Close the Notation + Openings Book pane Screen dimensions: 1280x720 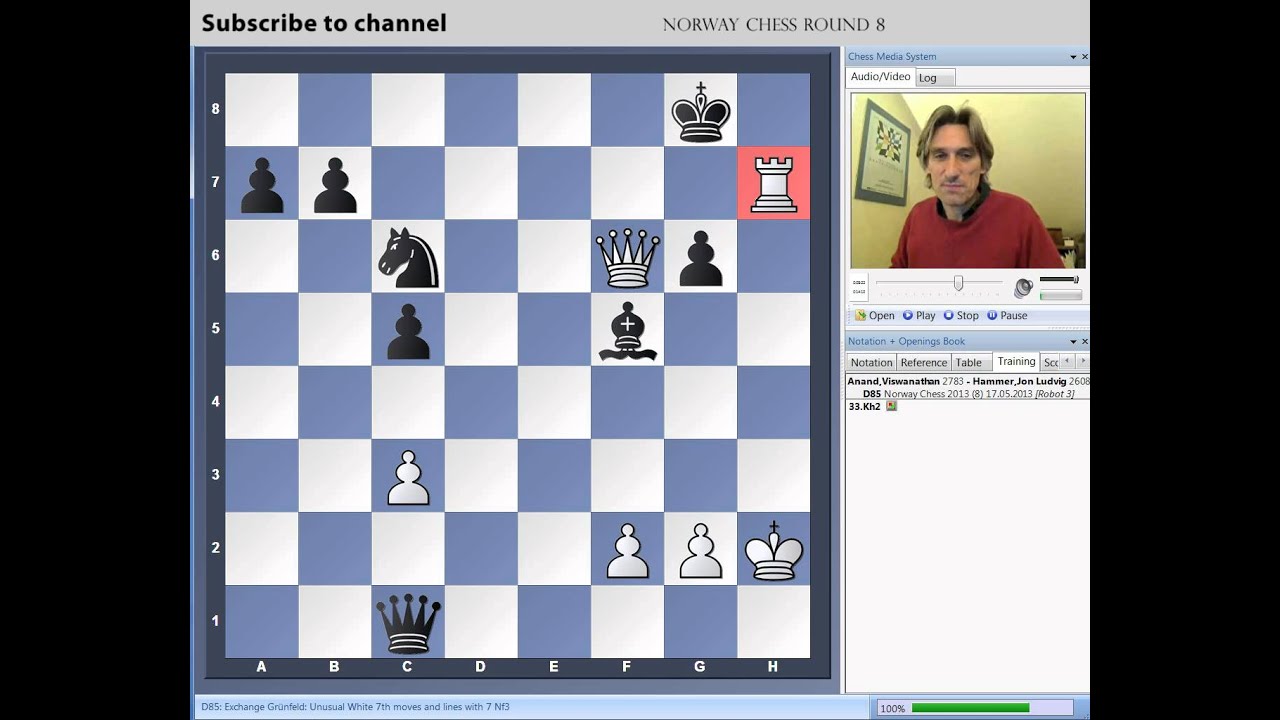pos(1085,341)
